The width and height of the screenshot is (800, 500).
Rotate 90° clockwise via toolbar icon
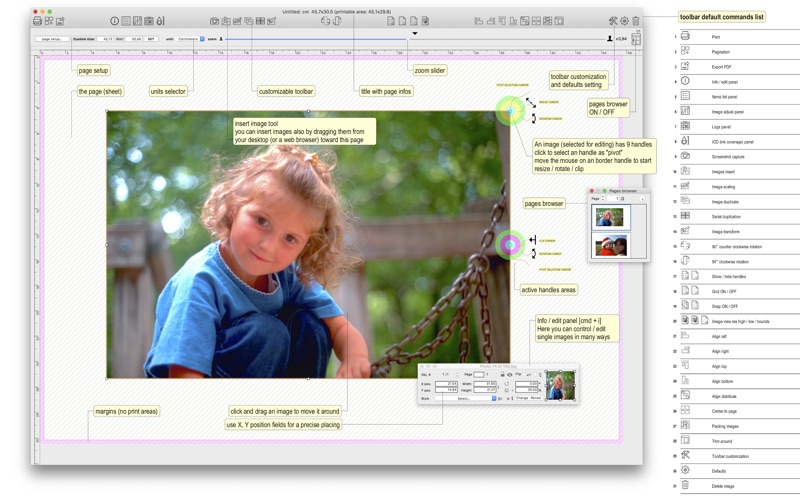pos(337,21)
